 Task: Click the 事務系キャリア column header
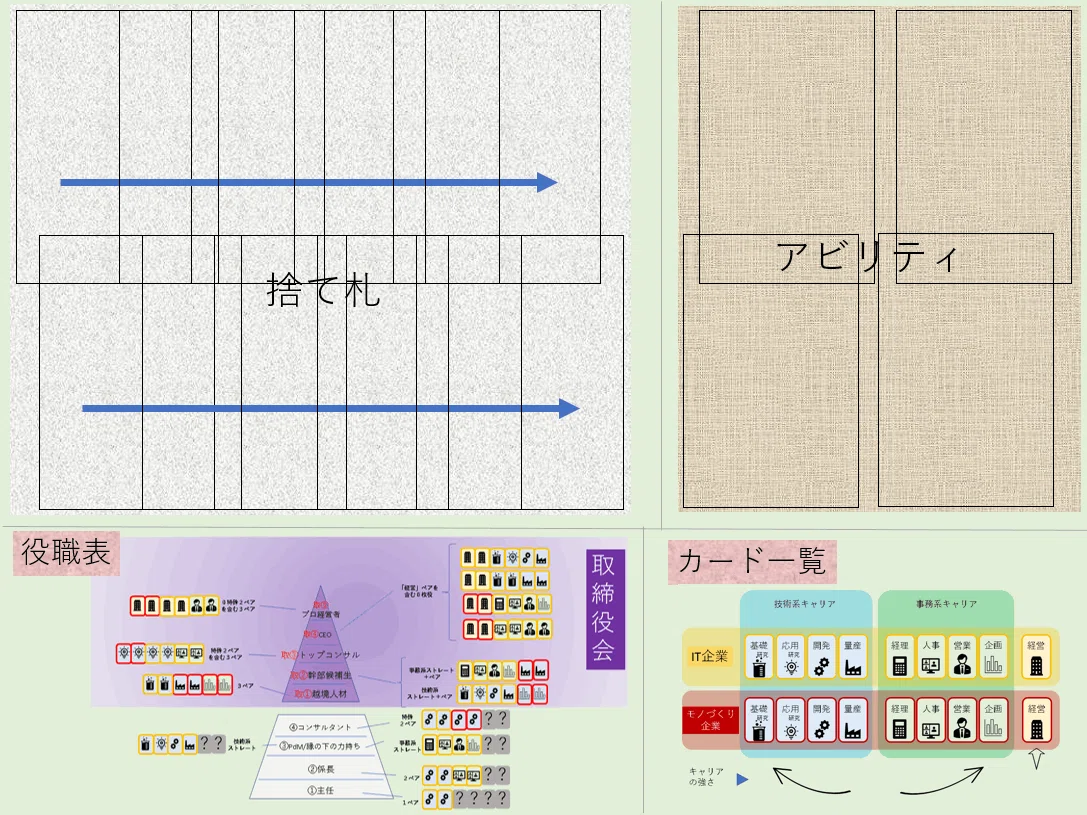click(x=946, y=604)
